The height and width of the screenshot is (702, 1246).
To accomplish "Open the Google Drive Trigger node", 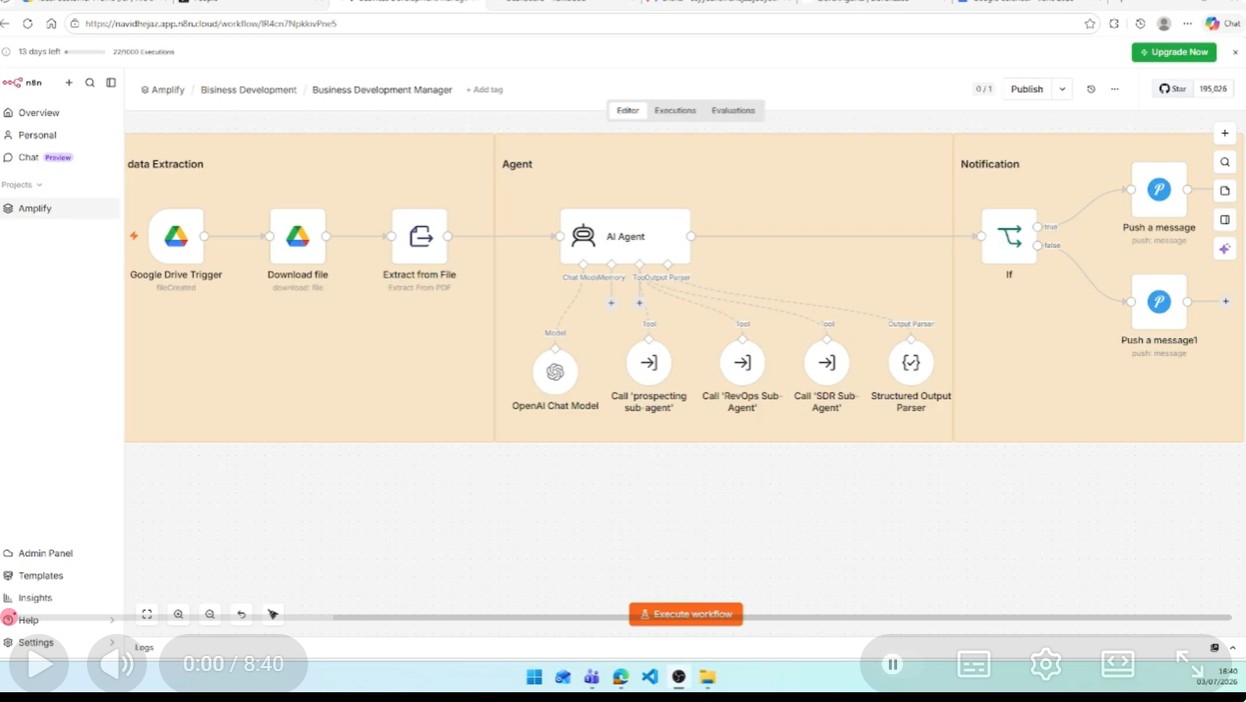I will [176, 236].
